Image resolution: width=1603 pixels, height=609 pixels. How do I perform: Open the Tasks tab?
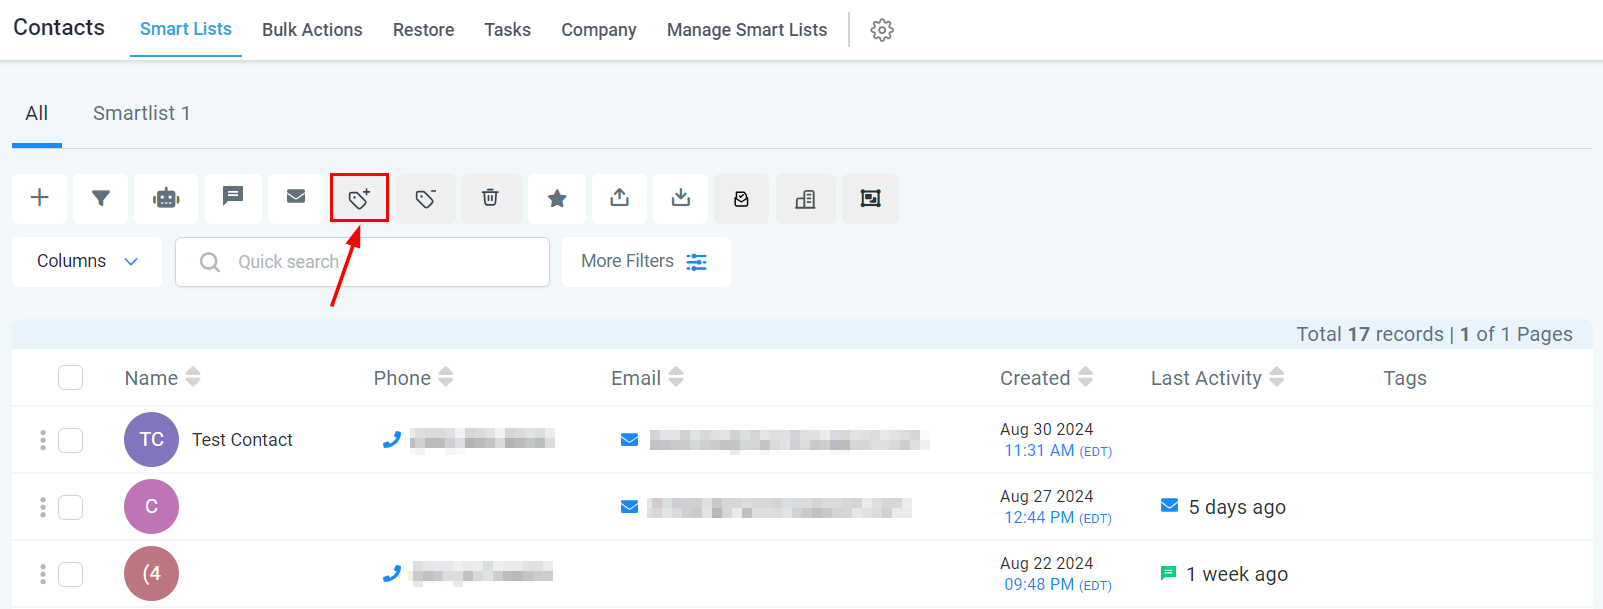(507, 30)
